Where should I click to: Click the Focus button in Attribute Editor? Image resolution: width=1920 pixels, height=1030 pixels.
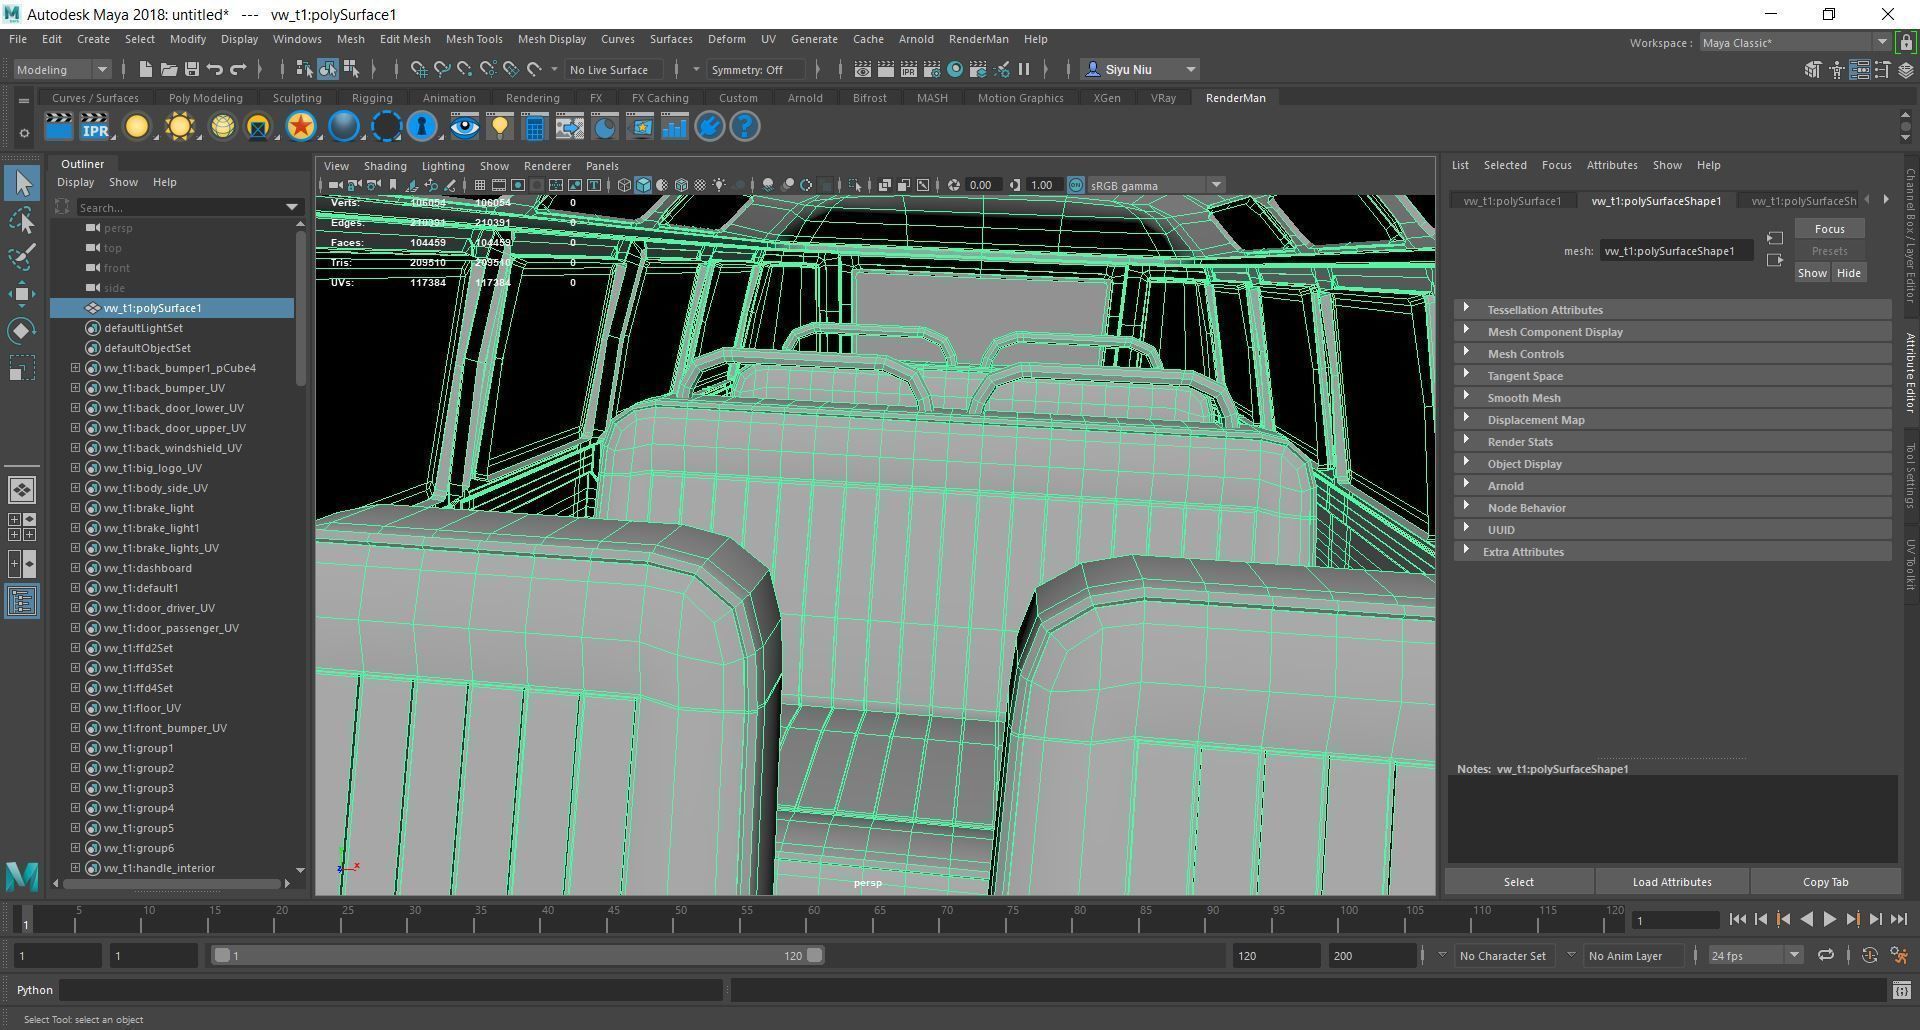click(x=1829, y=229)
